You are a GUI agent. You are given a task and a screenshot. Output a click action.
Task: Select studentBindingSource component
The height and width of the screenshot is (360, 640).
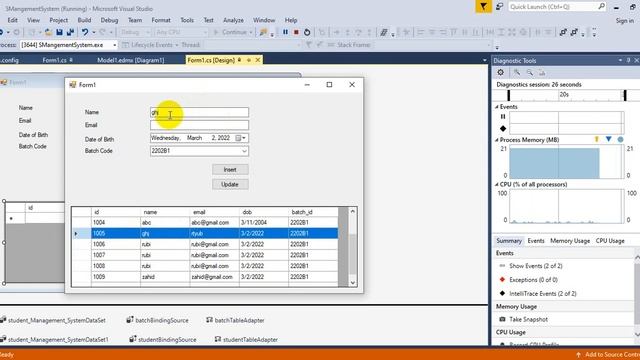click(163, 339)
